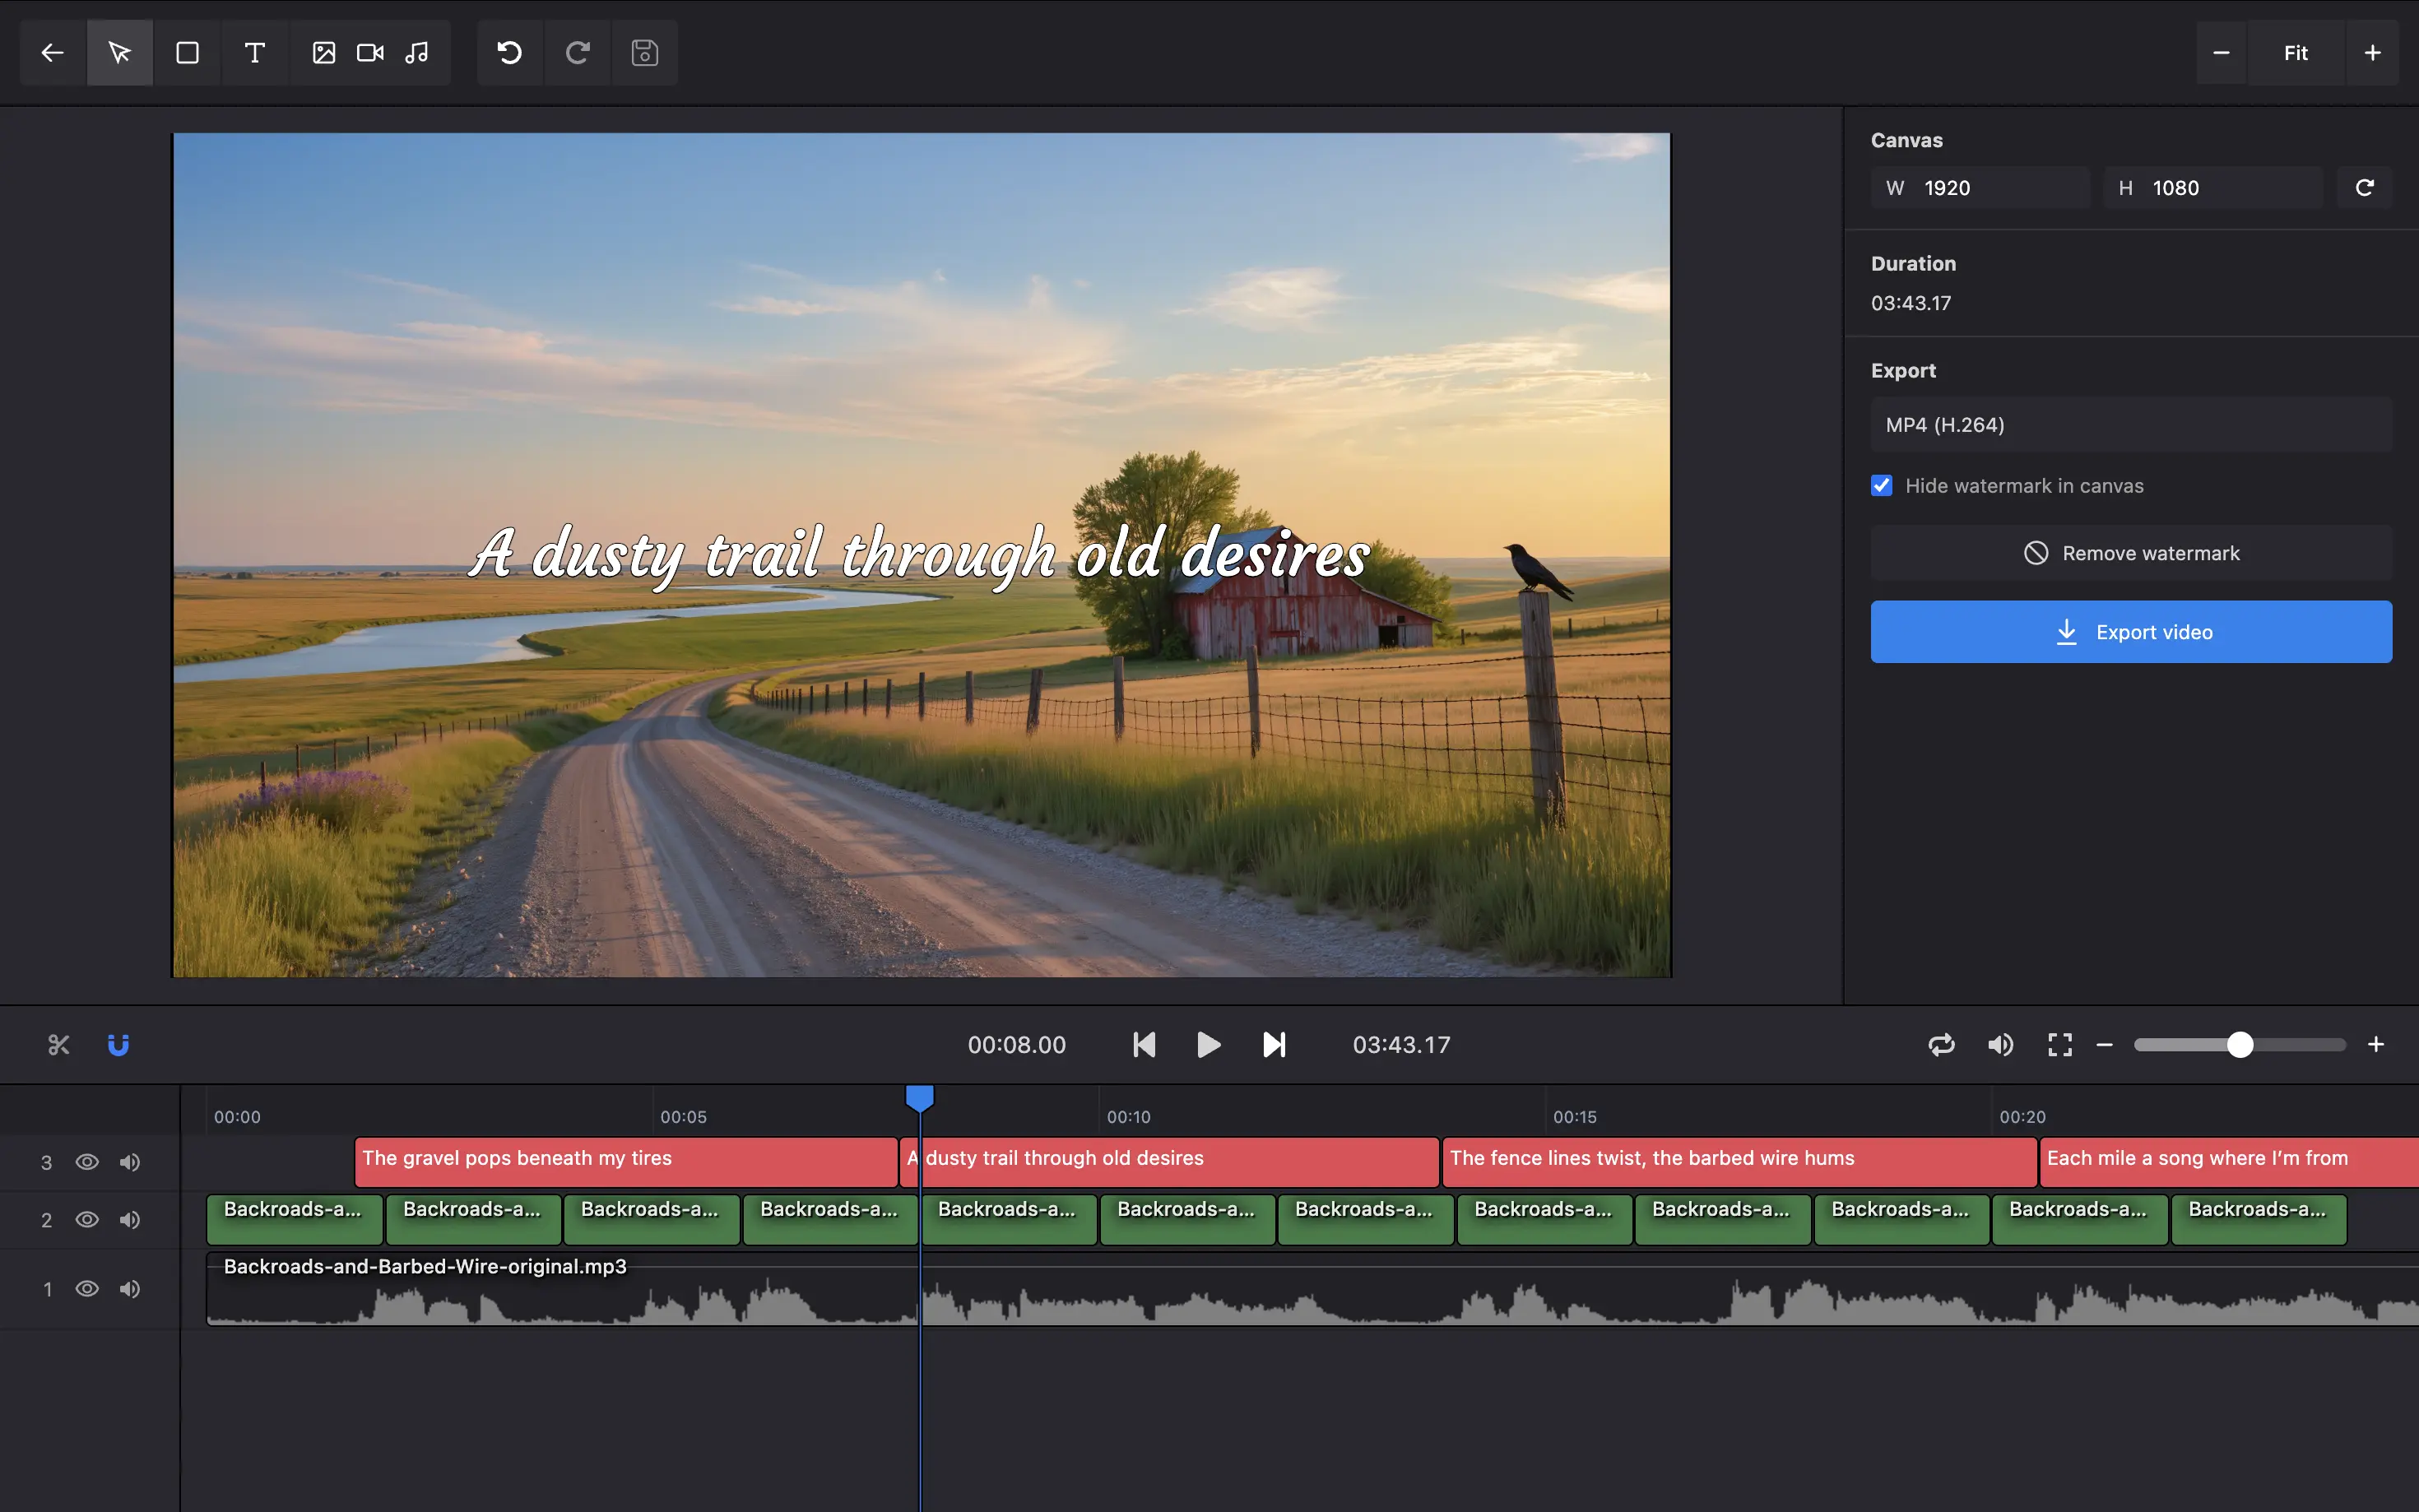Click the Fit zoom option
The width and height of the screenshot is (2419, 1512).
(2295, 52)
